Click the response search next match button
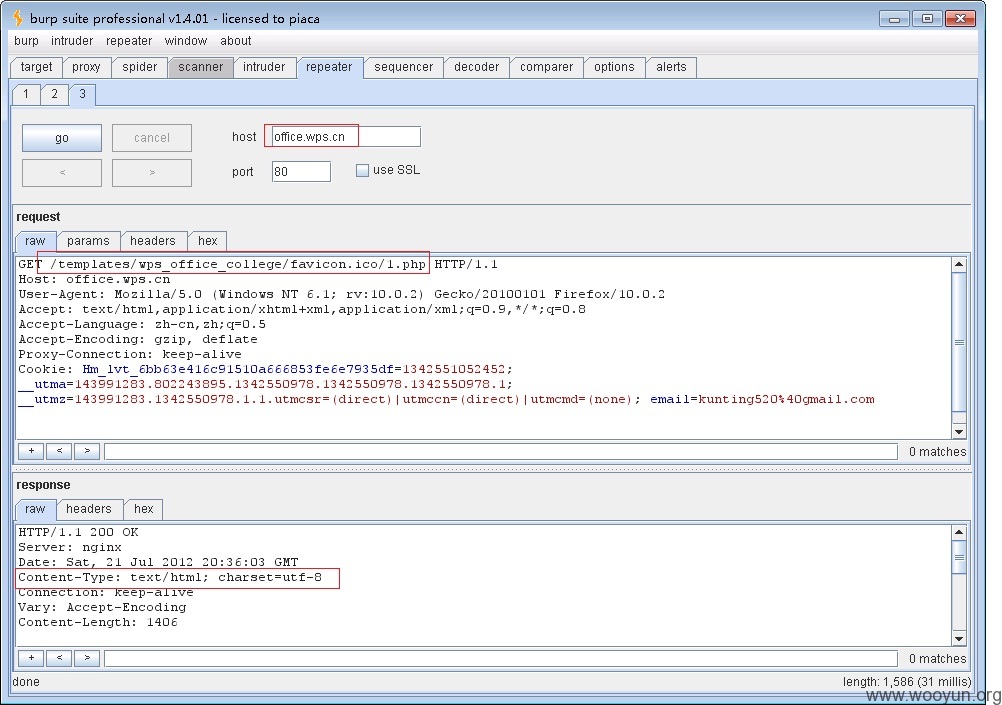Viewport: 1002px width, 705px height. click(x=87, y=658)
